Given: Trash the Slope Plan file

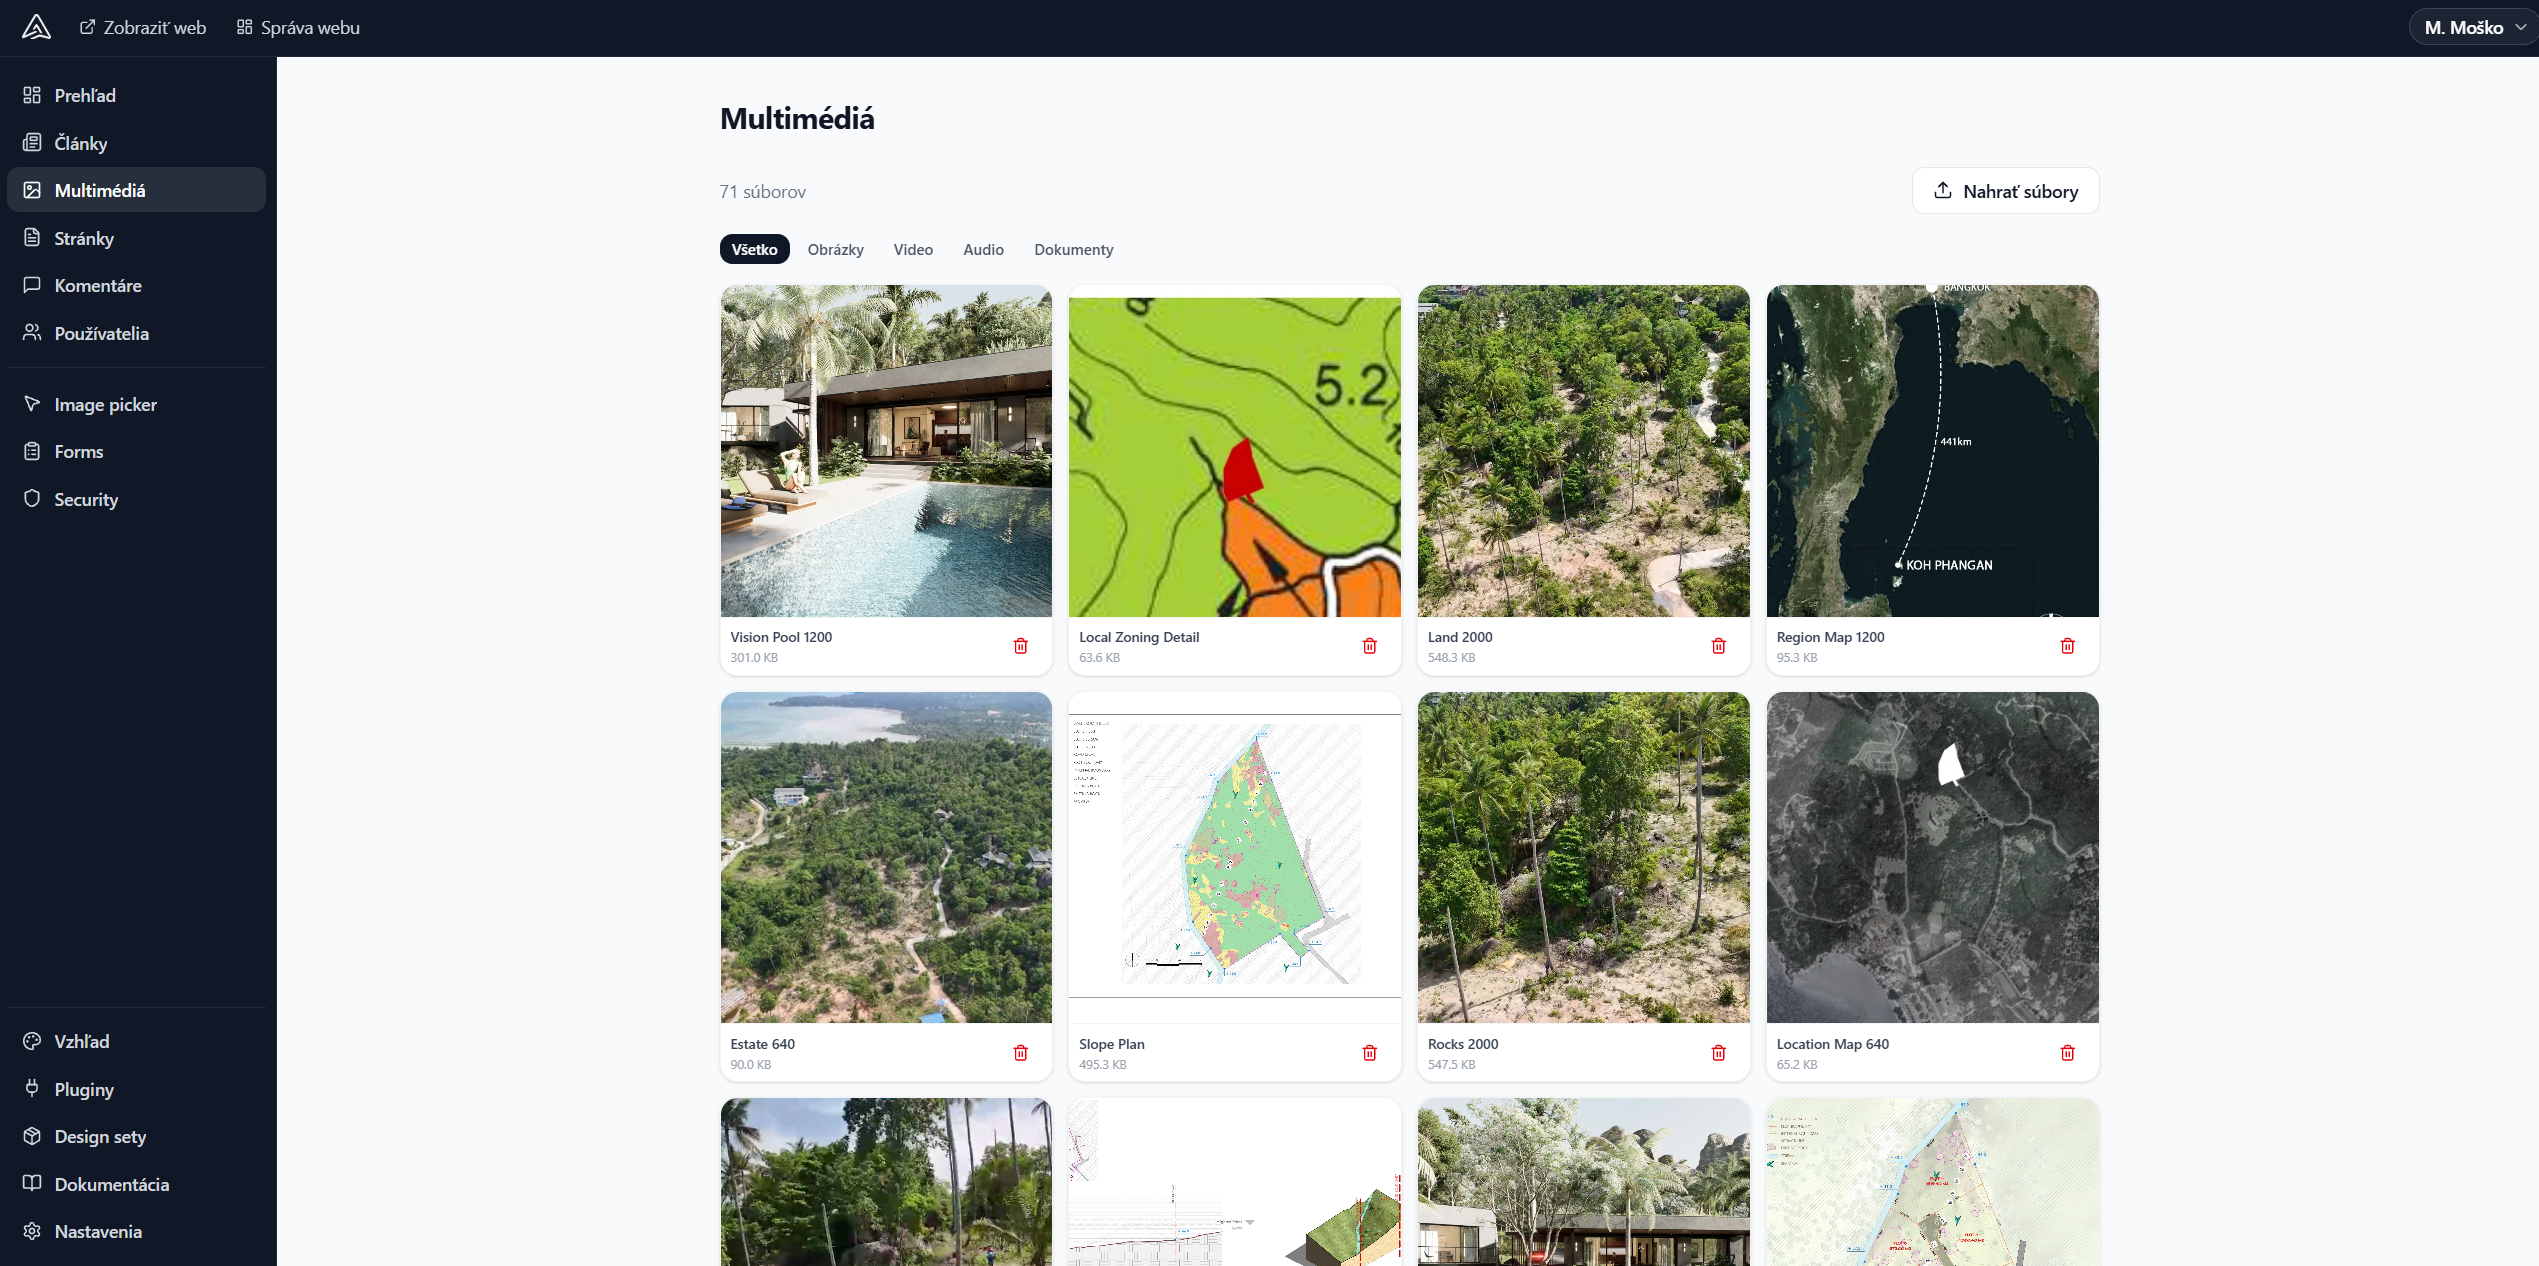Looking at the screenshot, I should tap(1369, 1053).
